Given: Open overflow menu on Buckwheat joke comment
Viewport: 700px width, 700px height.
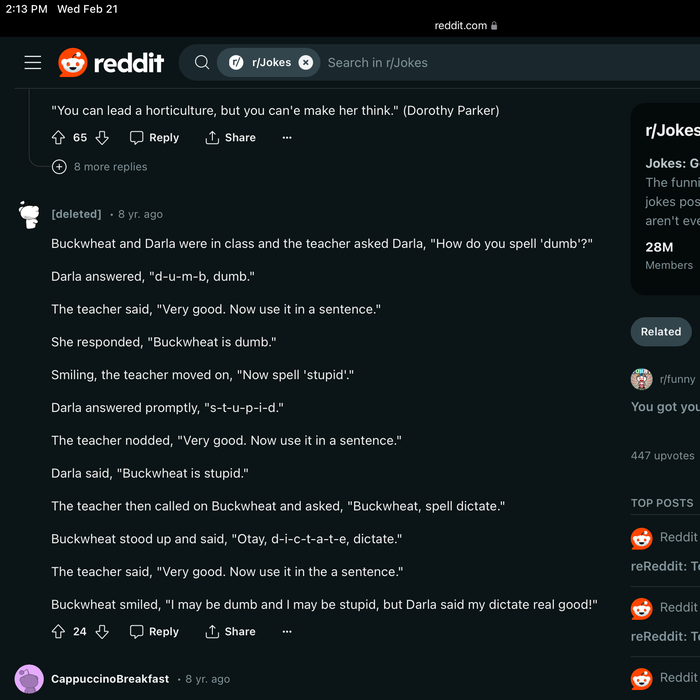Looking at the screenshot, I should point(287,632).
